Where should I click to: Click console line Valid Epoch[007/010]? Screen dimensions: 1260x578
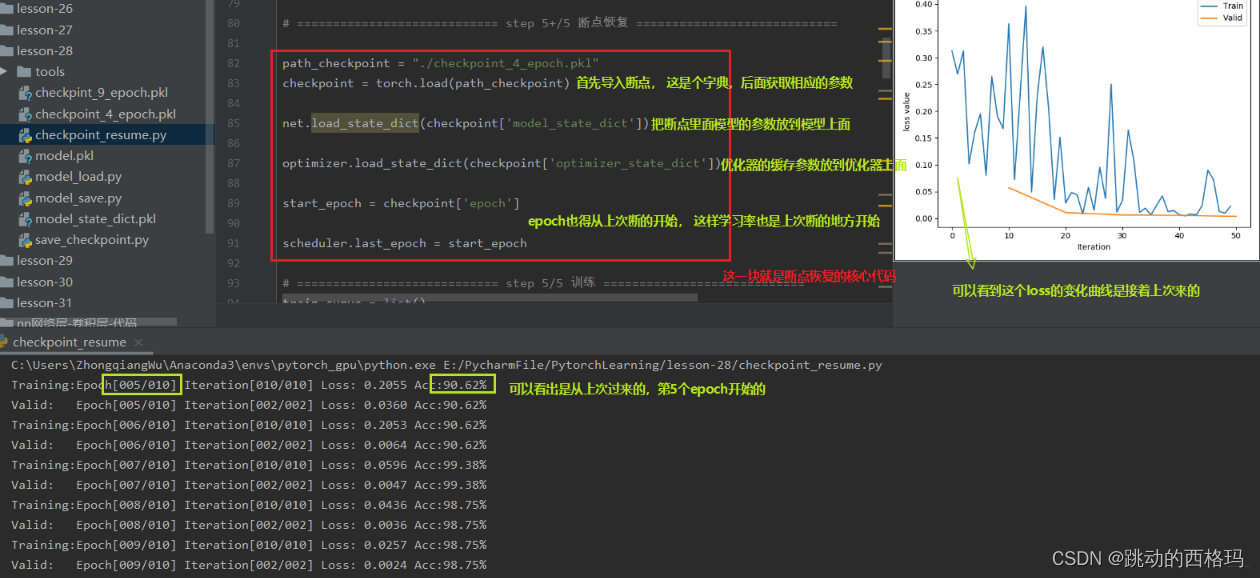click(249, 485)
